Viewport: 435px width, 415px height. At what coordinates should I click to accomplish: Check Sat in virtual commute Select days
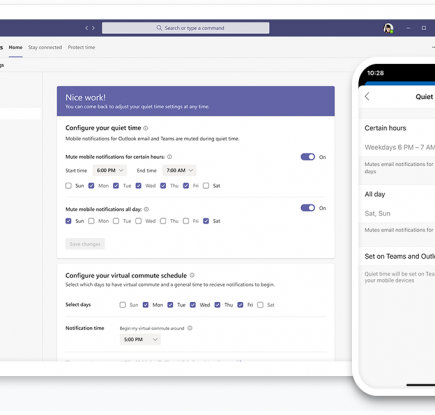pyautogui.click(x=260, y=305)
